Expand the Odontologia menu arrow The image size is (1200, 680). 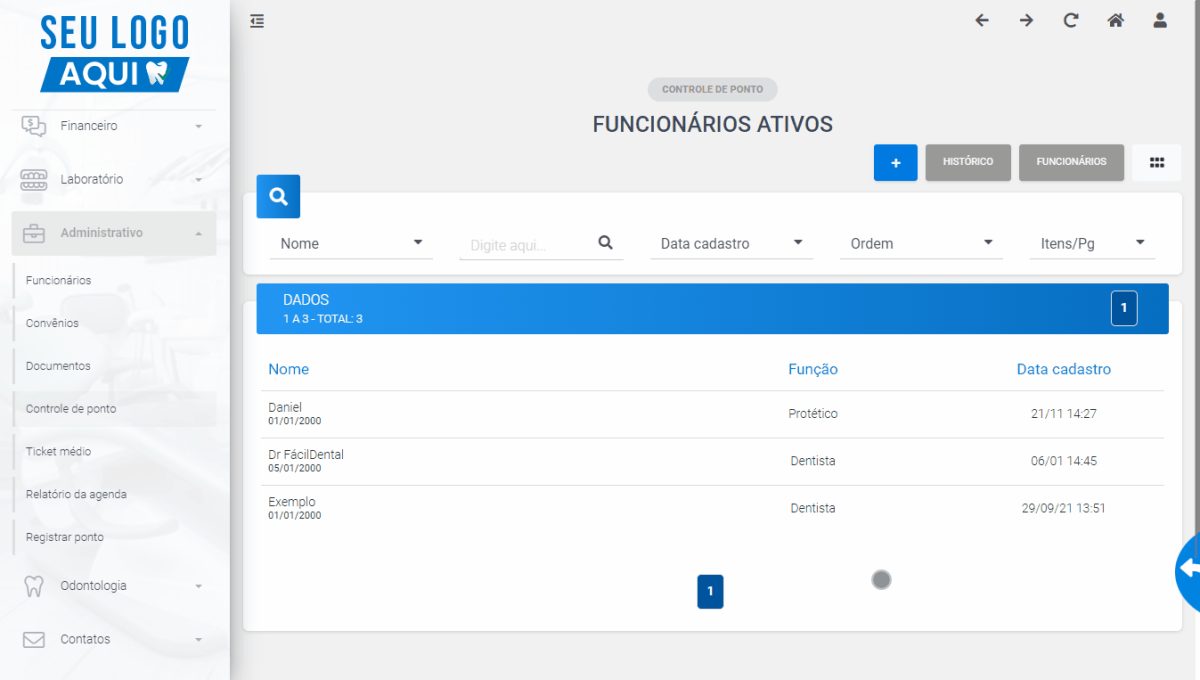click(198, 586)
